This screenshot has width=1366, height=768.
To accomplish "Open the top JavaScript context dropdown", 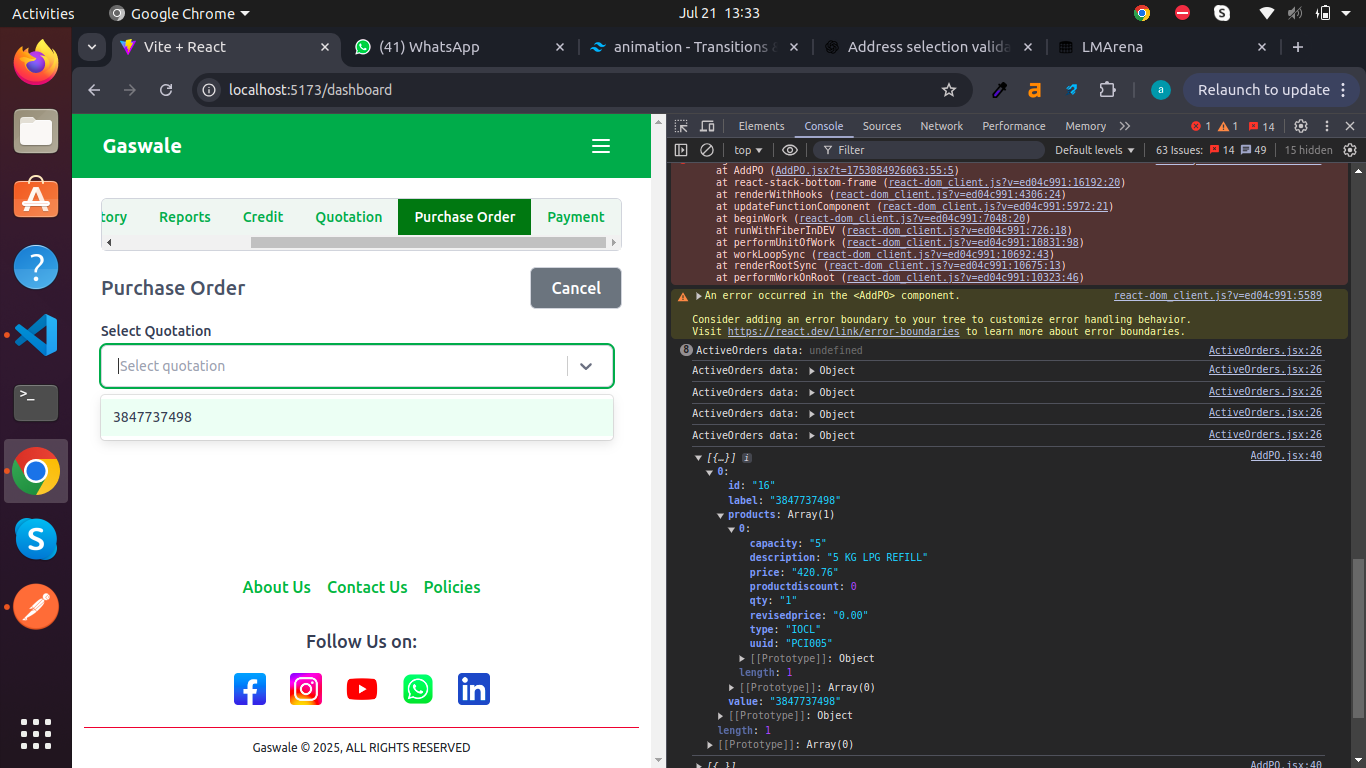I will tap(749, 150).
